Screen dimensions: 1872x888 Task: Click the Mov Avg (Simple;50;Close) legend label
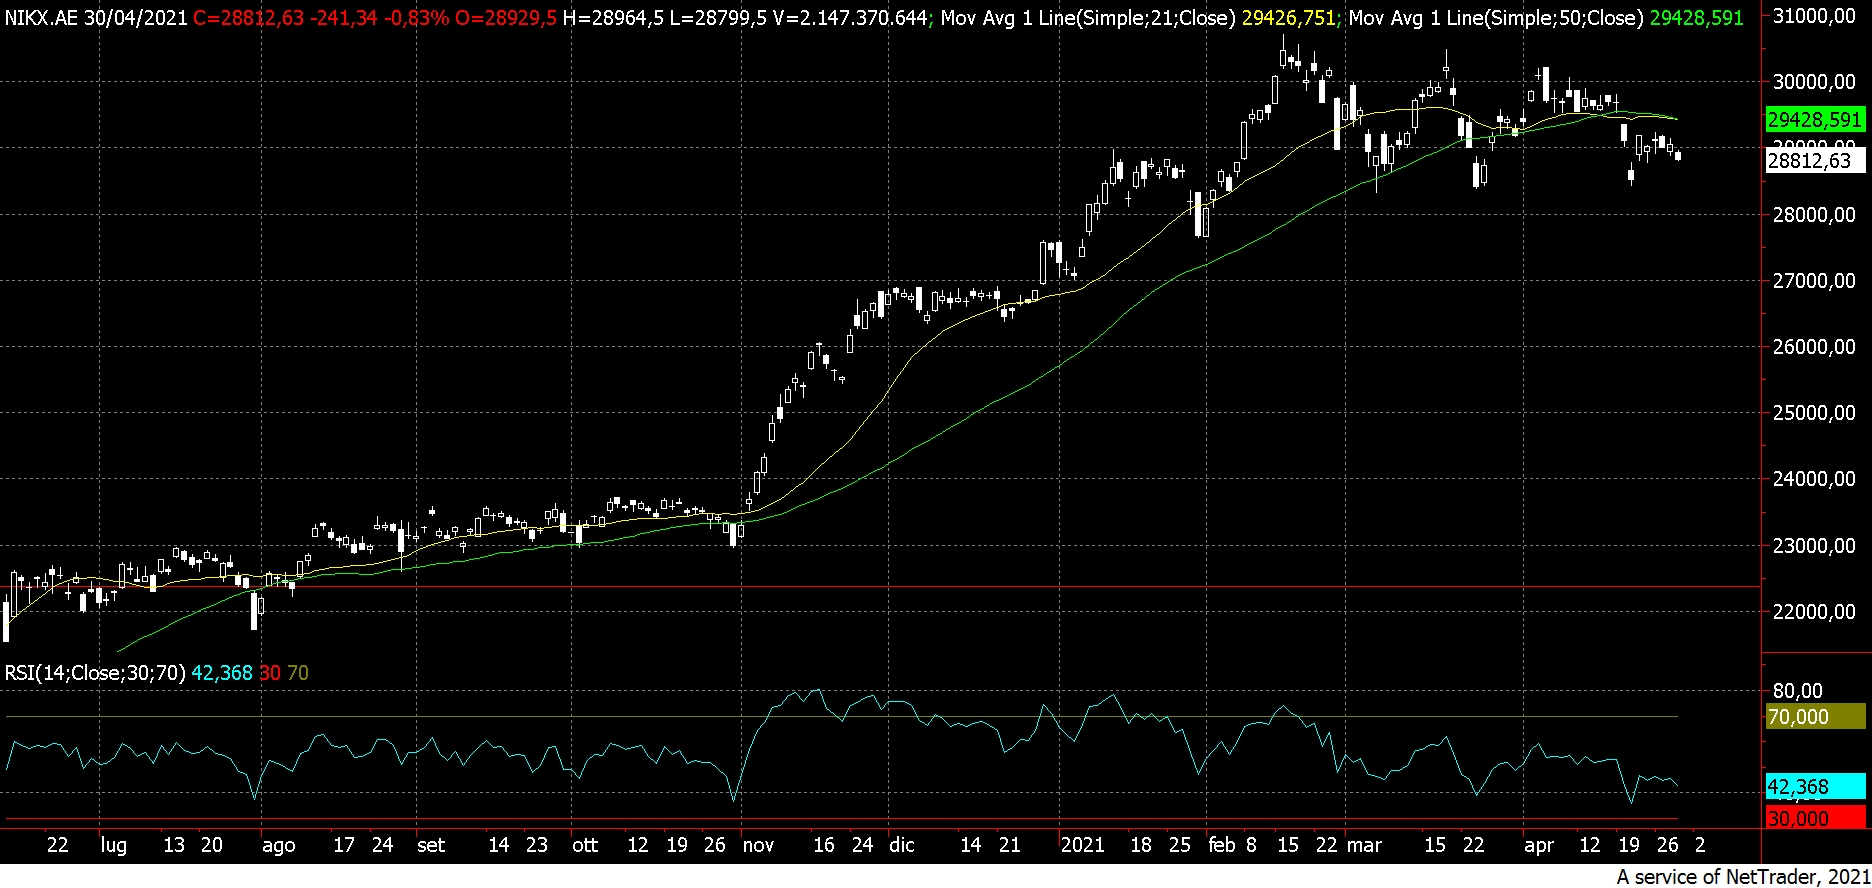coord(1496,19)
